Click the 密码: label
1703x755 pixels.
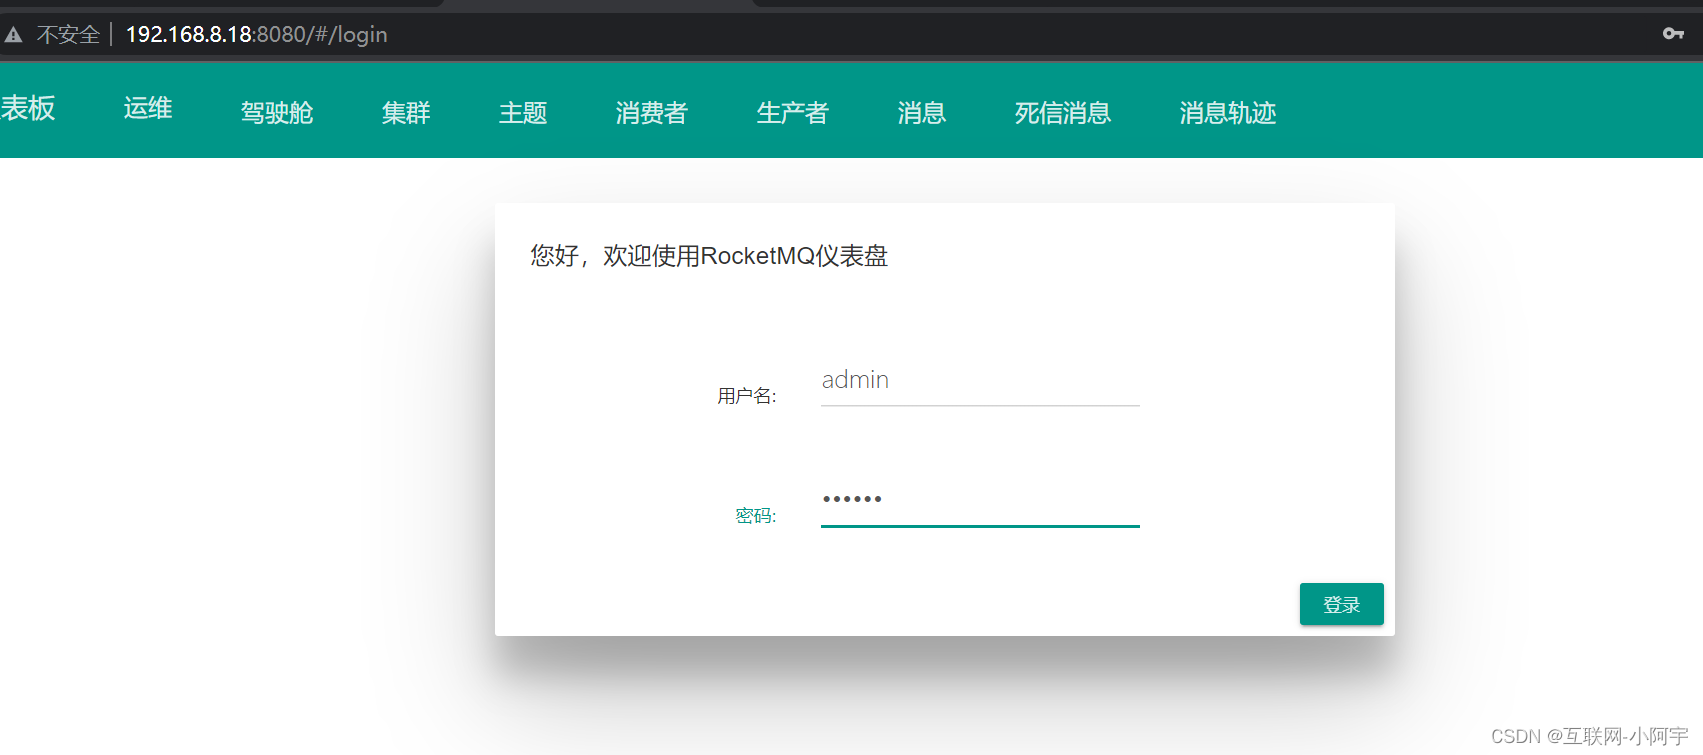pyautogui.click(x=756, y=516)
